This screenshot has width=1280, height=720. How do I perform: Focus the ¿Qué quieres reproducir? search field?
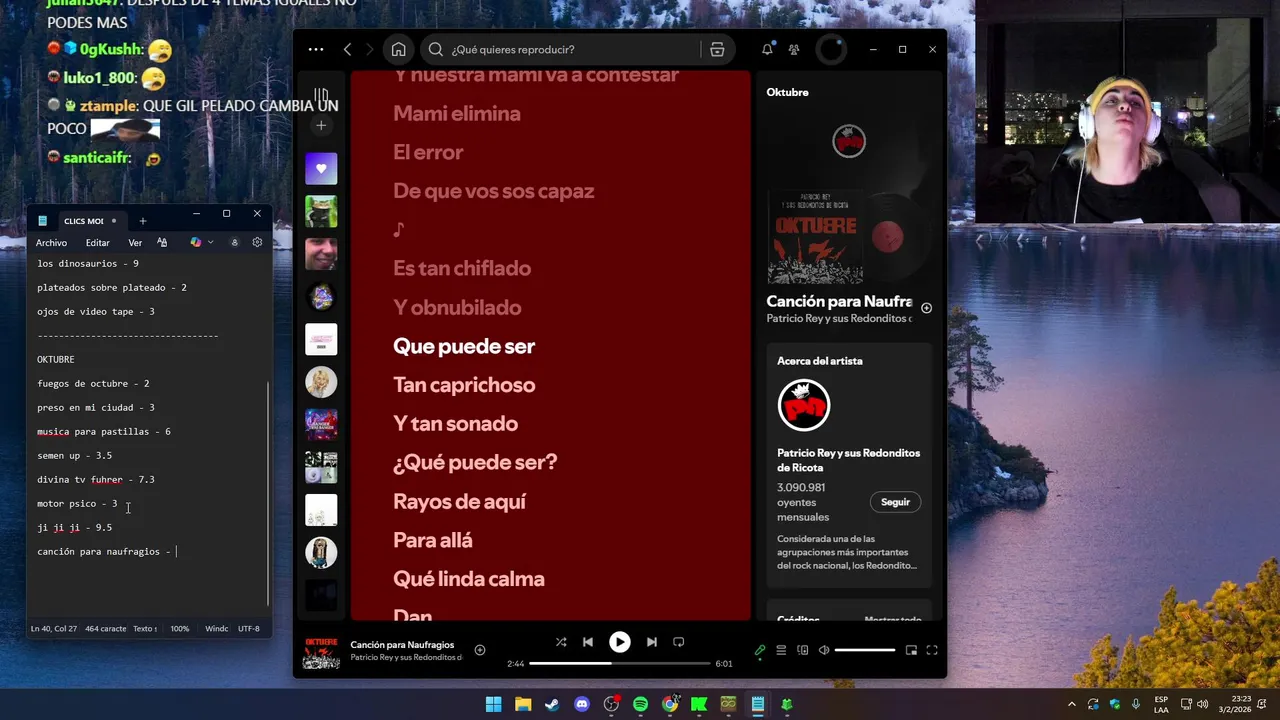click(560, 49)
